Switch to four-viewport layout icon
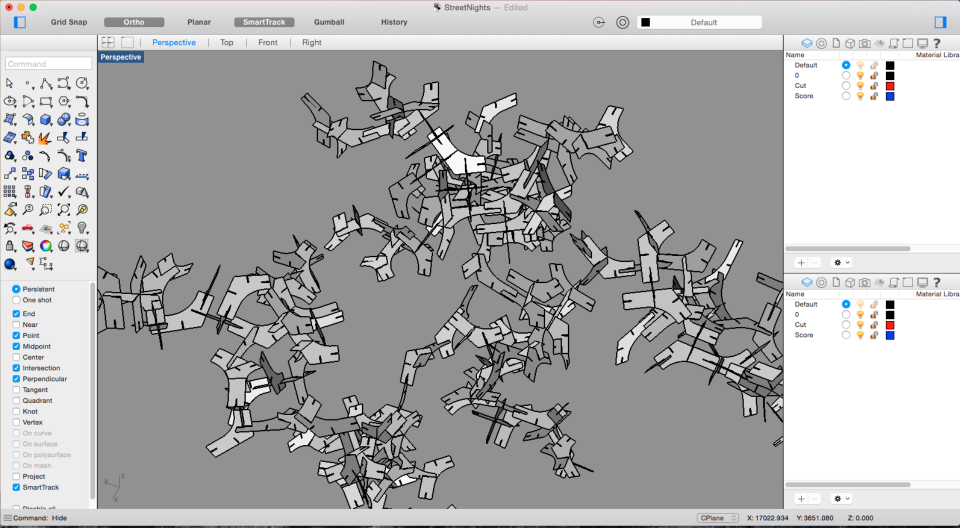 (x=108, y=43)
